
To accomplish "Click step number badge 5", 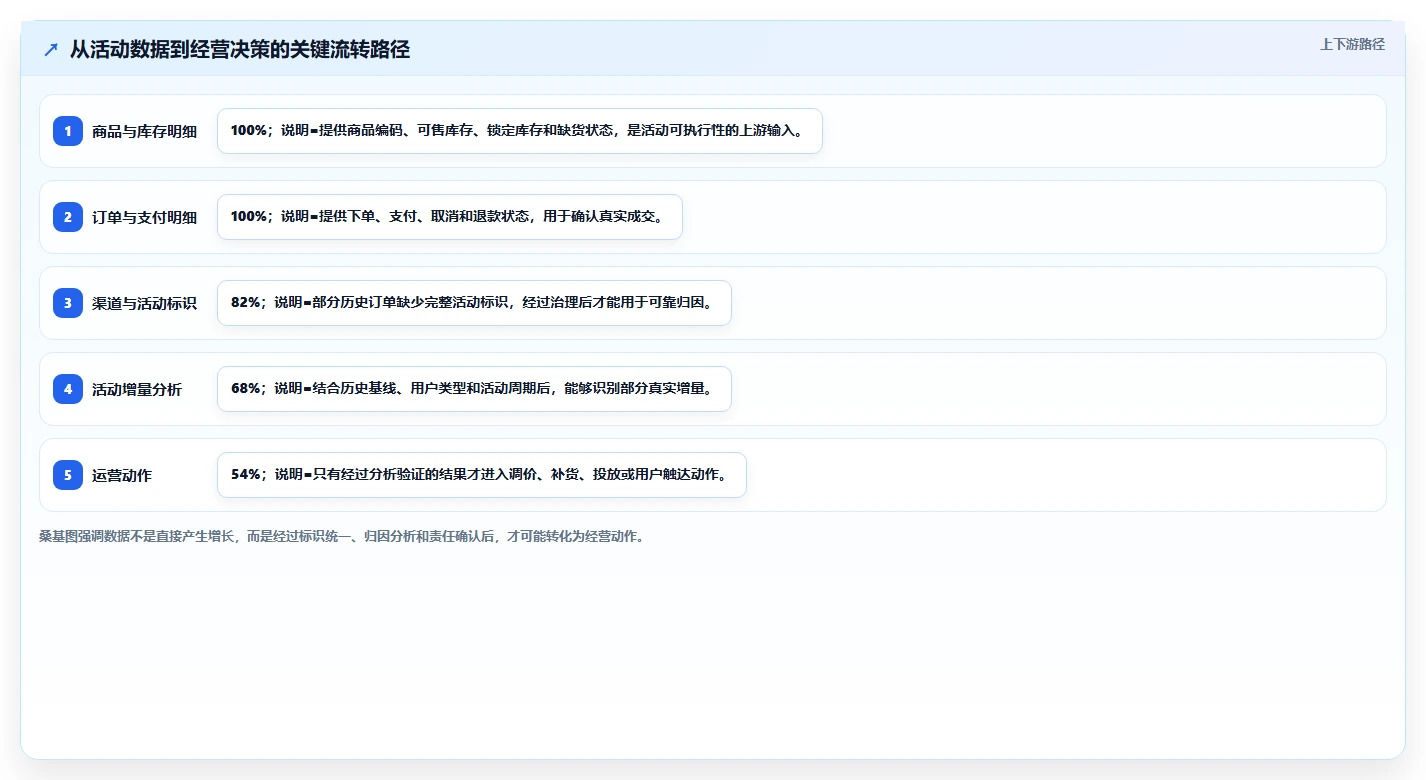I will click(x=68, y=475).
